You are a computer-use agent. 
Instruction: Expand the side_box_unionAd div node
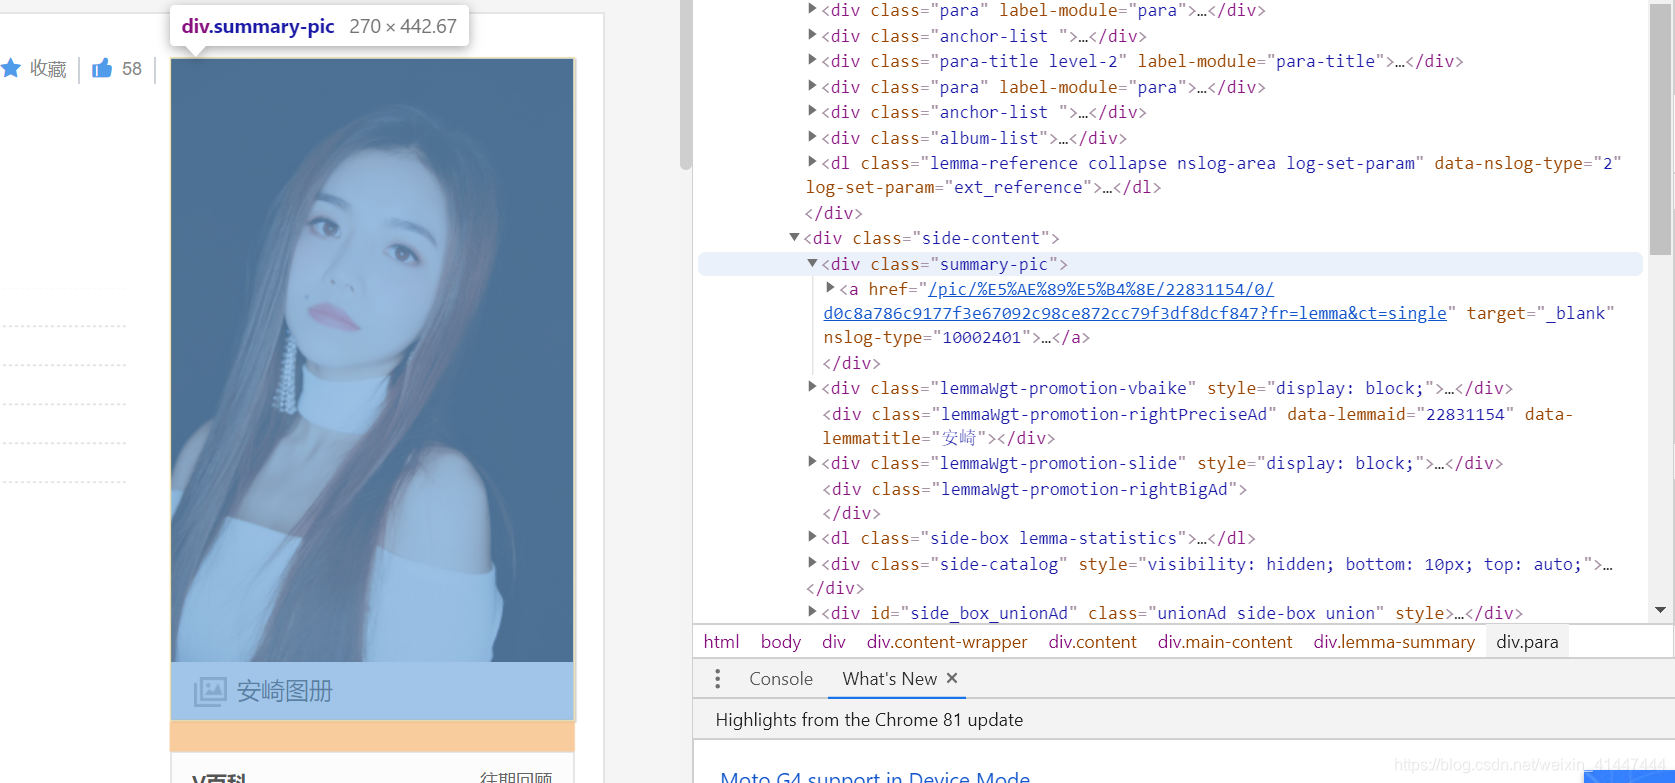pyautogui.click(x=812, y=613)
